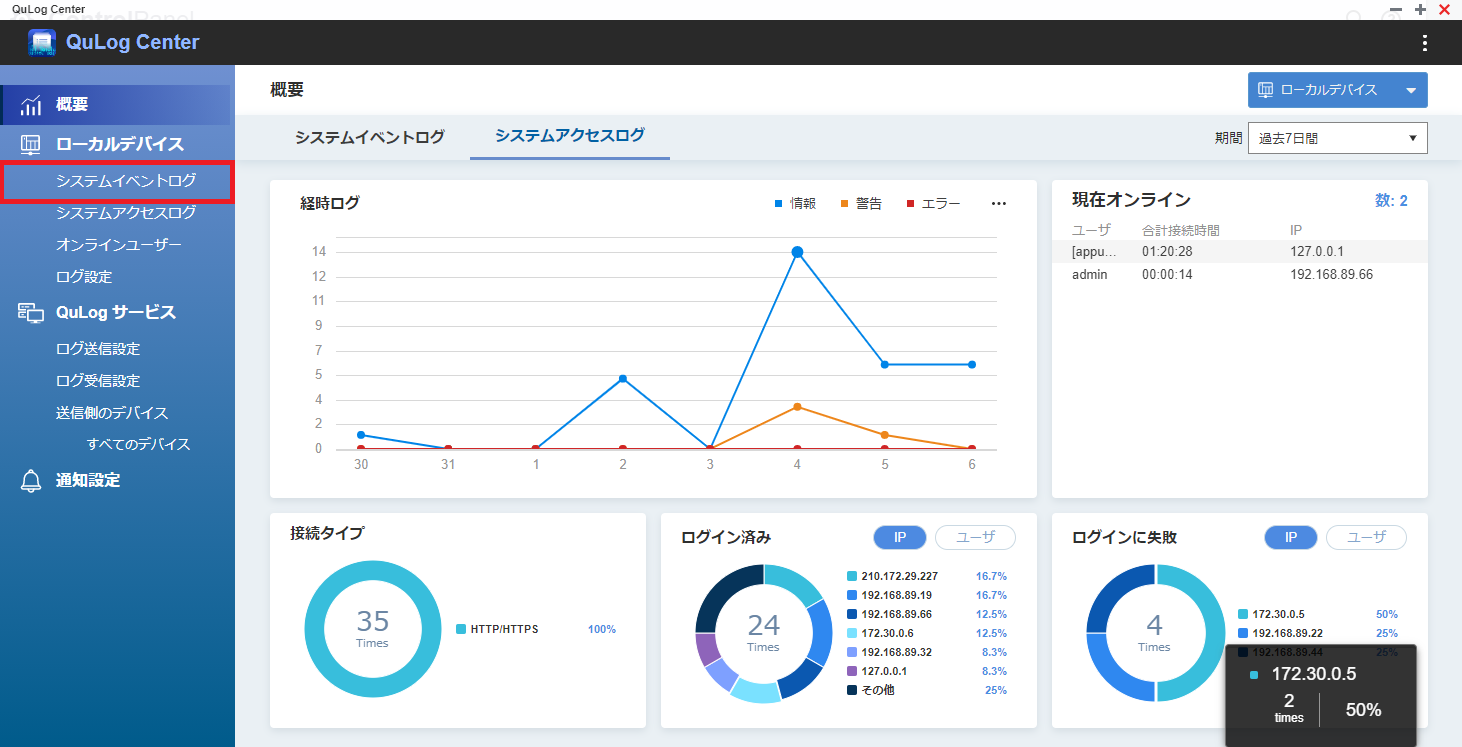The image size is (1462, 747).
Task: Open 概要 in the sidebar
Action: tap(115, 105)
